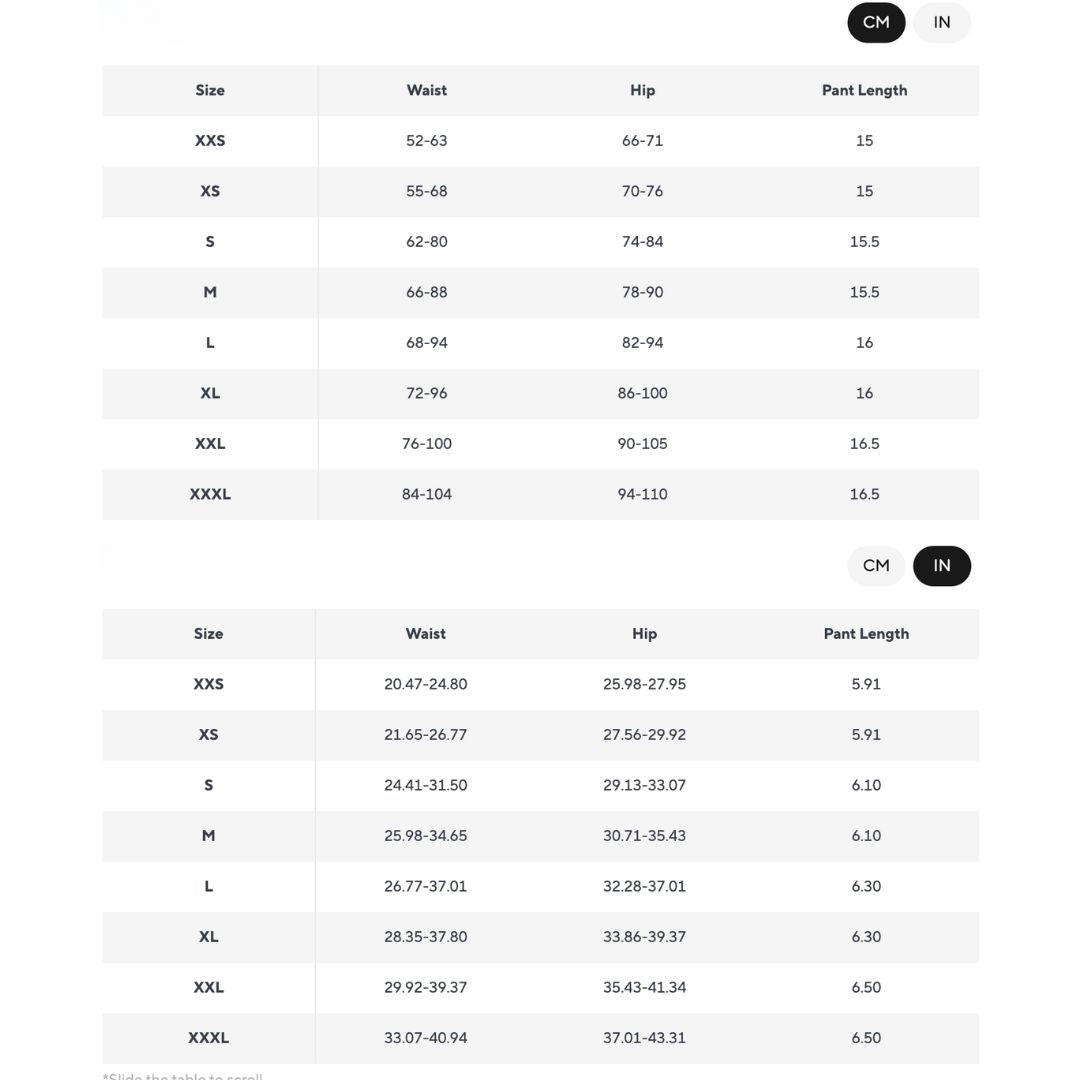This screenshot has height=1080, width=1080.
Task: Click the XS size label in the inches table
Action: coord(208,735)
